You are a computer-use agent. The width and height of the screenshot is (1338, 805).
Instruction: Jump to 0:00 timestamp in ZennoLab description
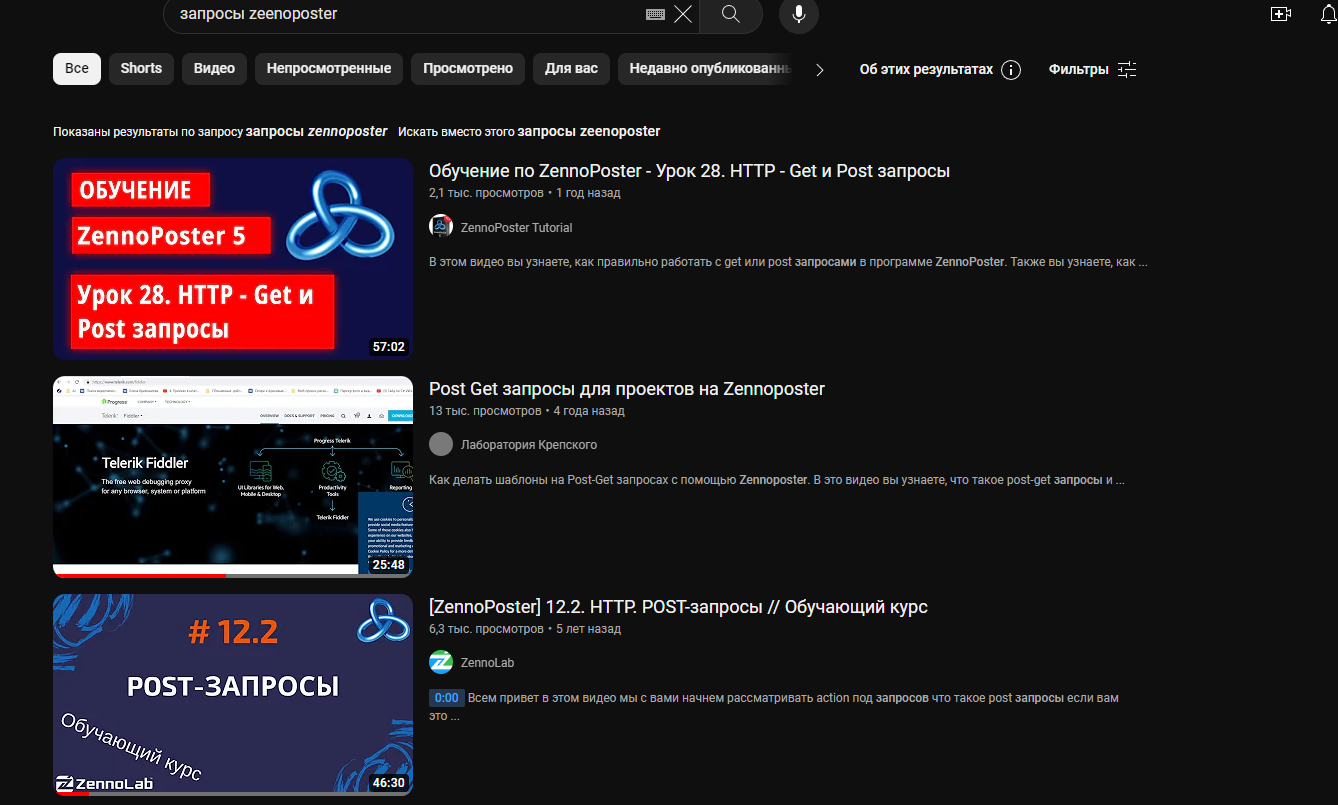(x=447, y=698)
